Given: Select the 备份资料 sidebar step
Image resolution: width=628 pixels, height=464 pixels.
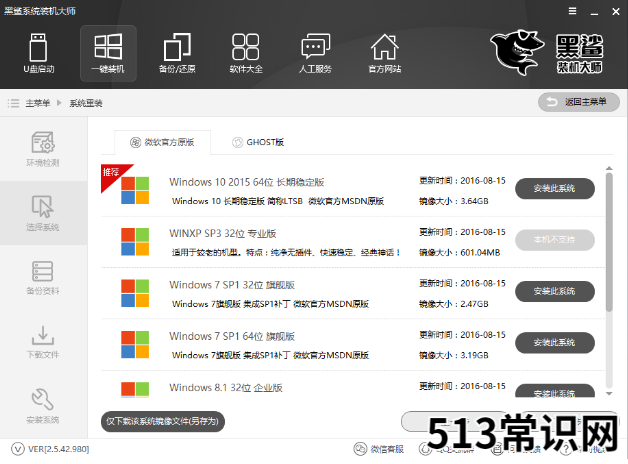Looking at the screenshot, I should (x=43, y=277).
